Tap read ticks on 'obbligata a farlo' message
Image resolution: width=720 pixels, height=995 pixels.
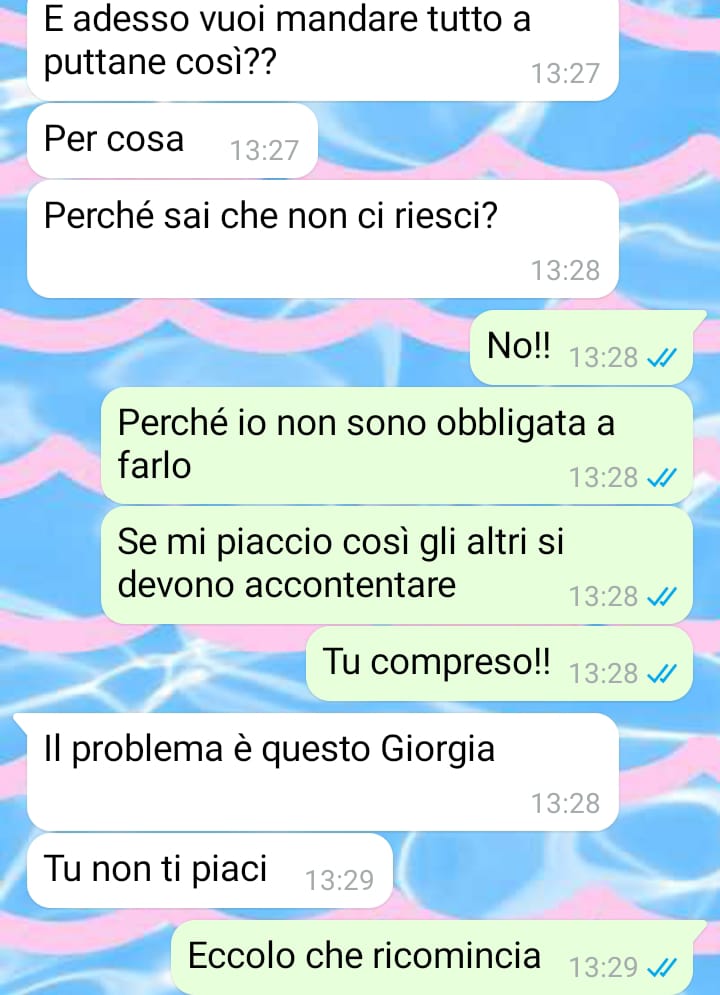click(662, 478)
